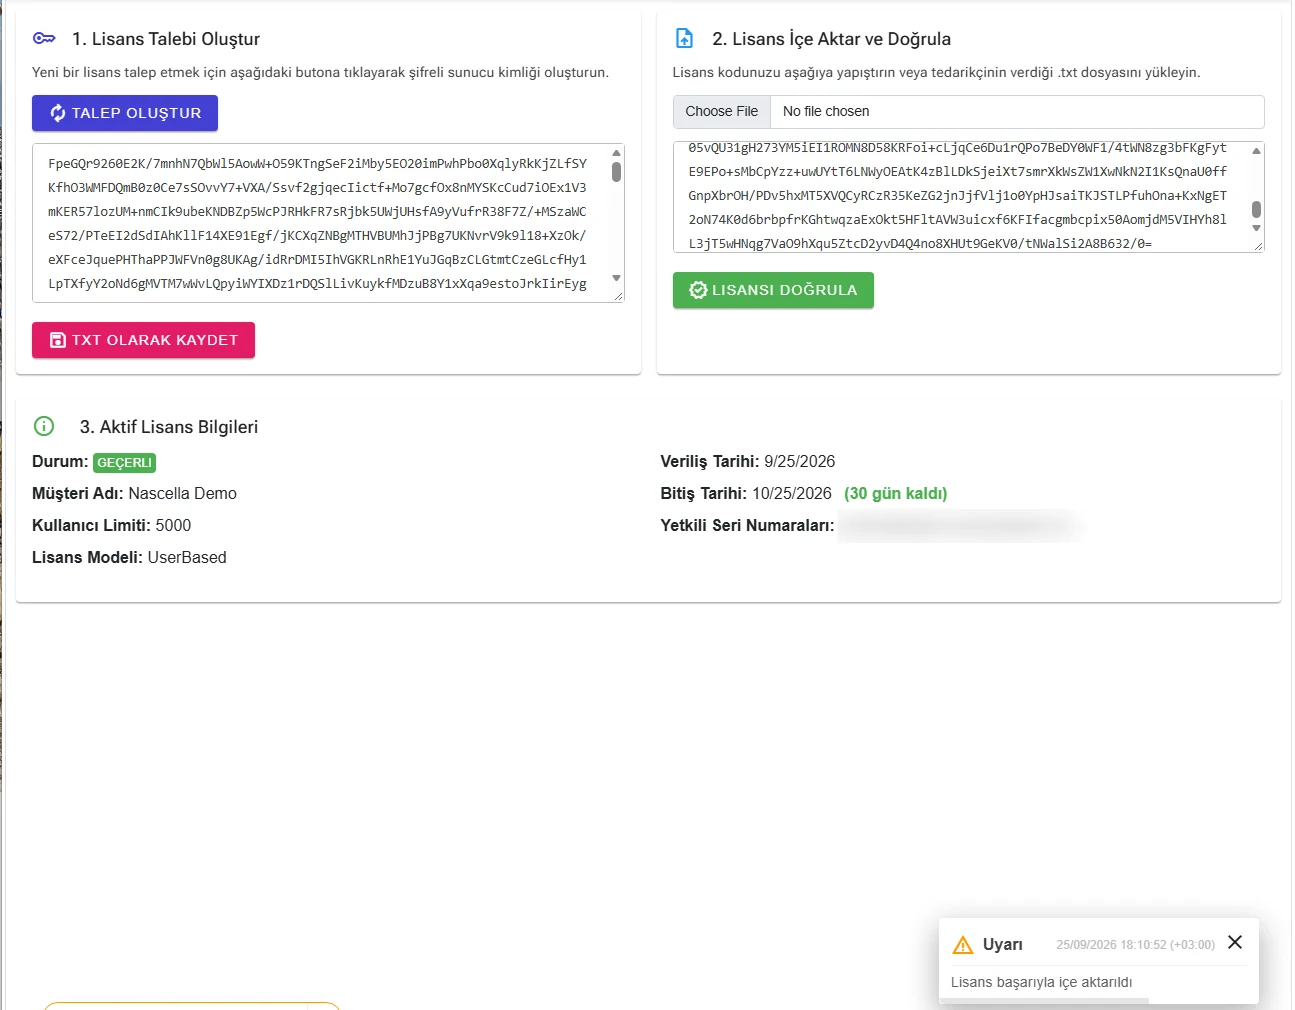Click the info icon beside Aktif Lisans Bilgileri
The height and width of the screenshot is (1010, 1295).
click(44, 426)
